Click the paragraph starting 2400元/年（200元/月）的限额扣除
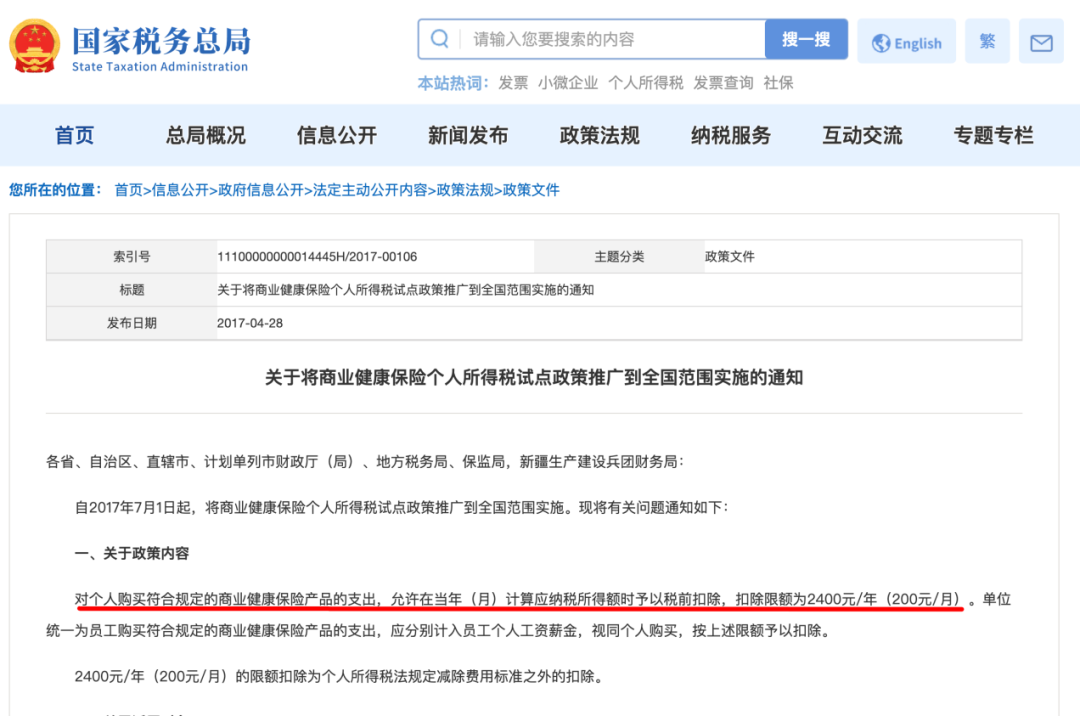 pyautogui.click(x=340, y=677)
